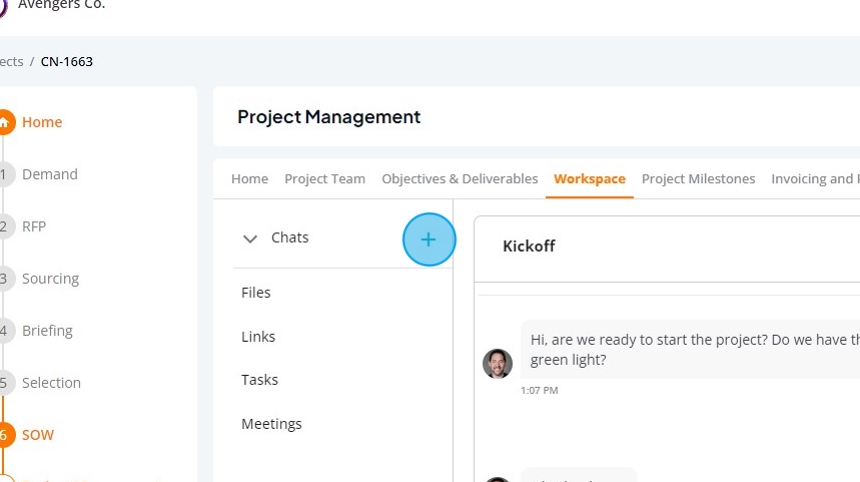This screenshot has height=482, width=860.
Task: Click the sender avatar beside the first message
Action: tap(497, 364)
